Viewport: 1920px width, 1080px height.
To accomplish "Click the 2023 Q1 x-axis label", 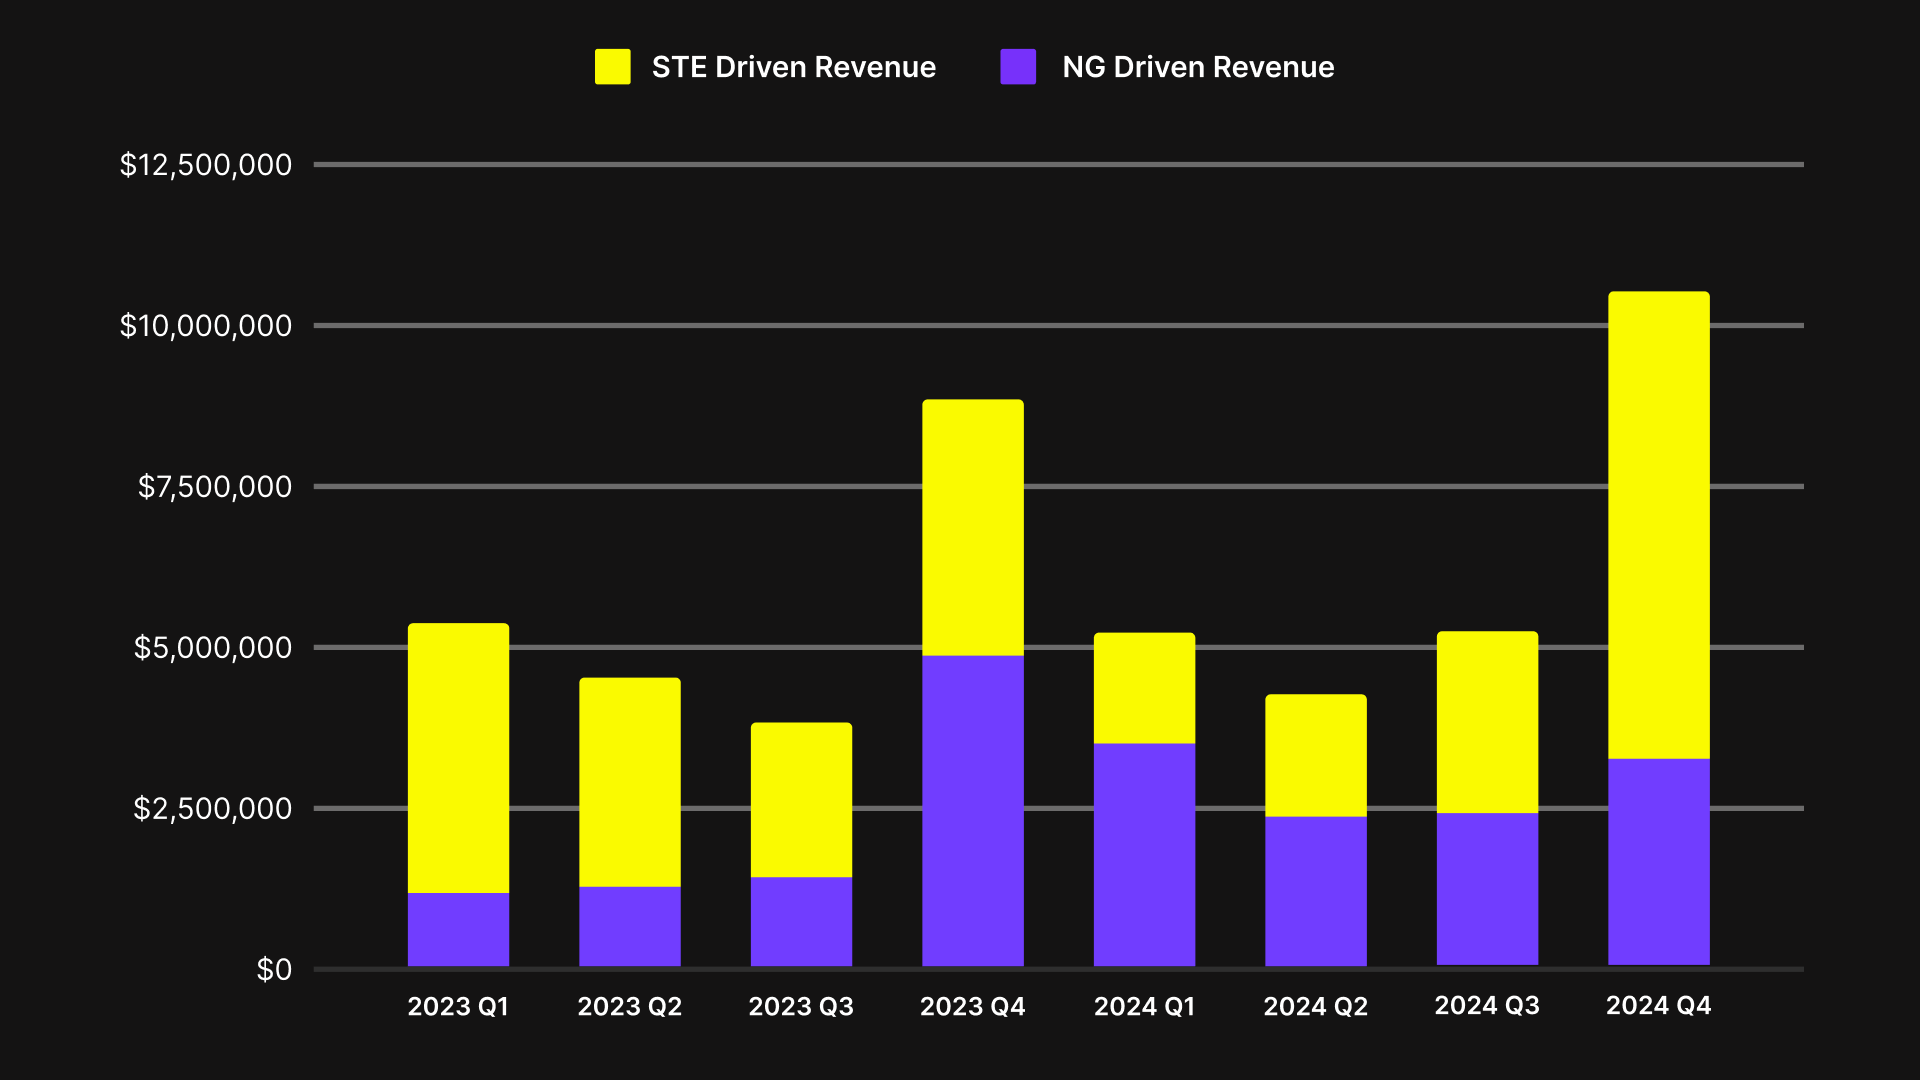I will point(458,1006).
